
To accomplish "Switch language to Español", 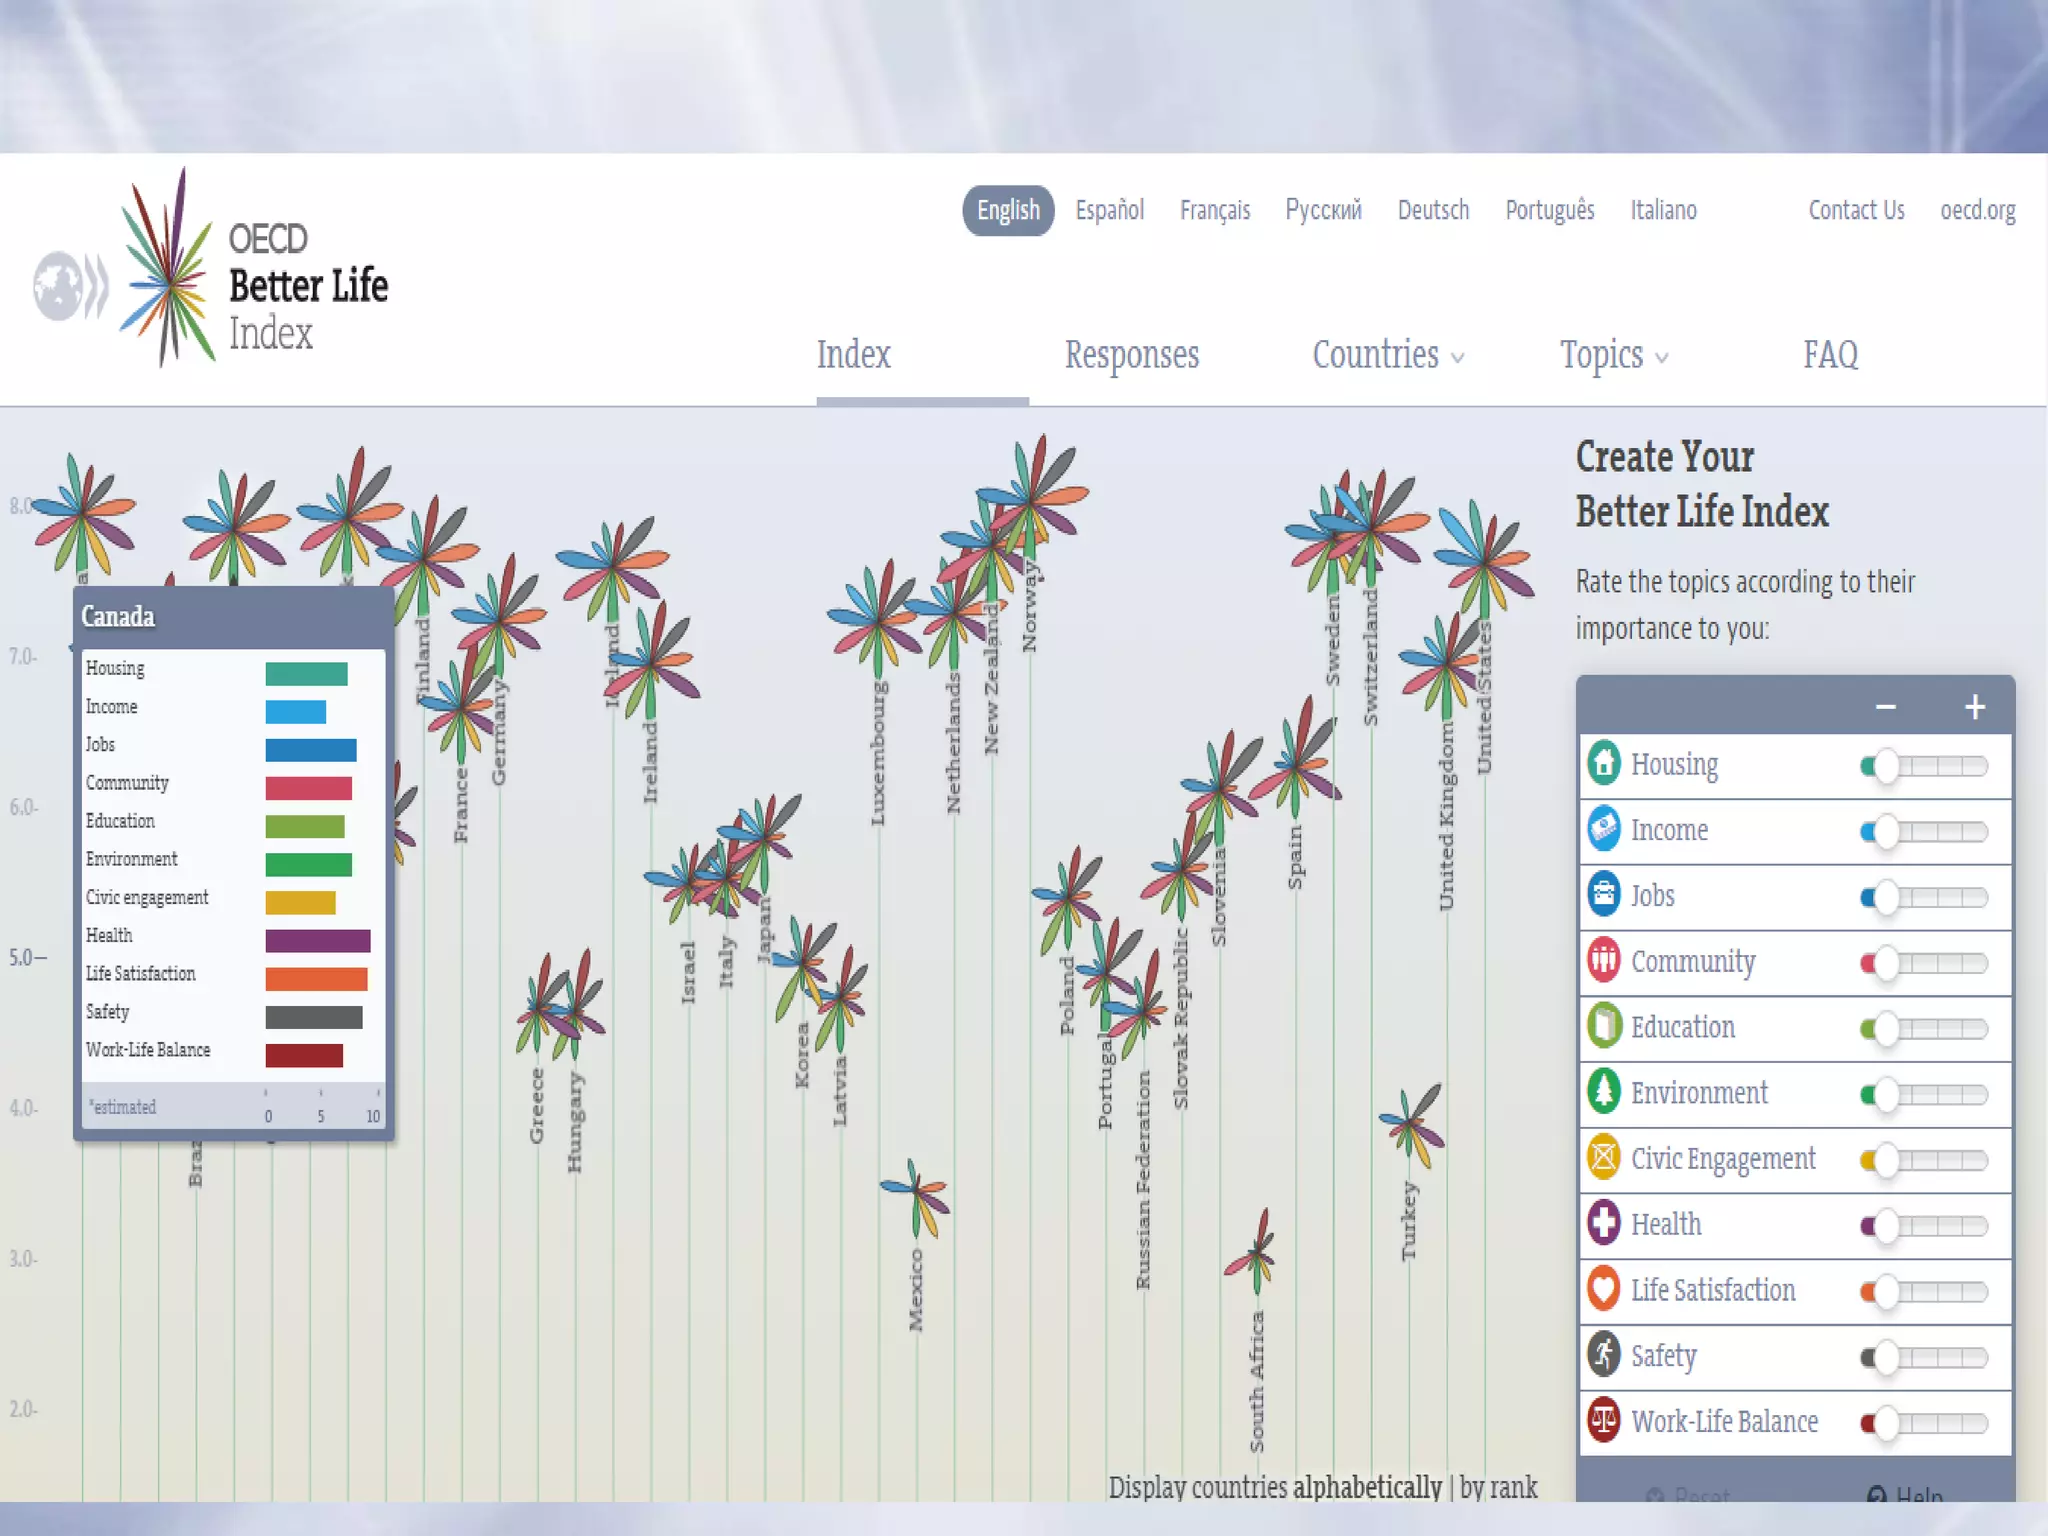I will [1109, 211].
